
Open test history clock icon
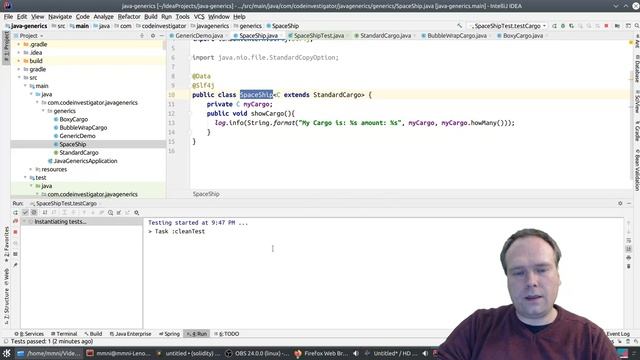coord(111,213)
